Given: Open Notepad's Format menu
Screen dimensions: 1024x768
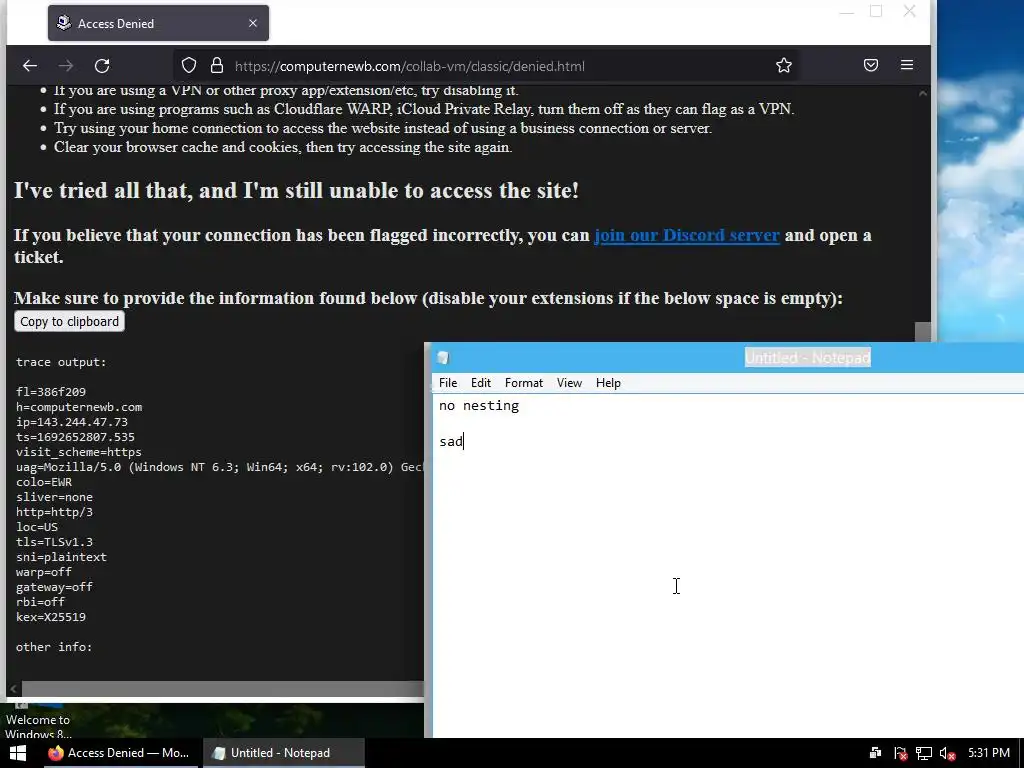Looking at the screenshot, I should (524, 383).
